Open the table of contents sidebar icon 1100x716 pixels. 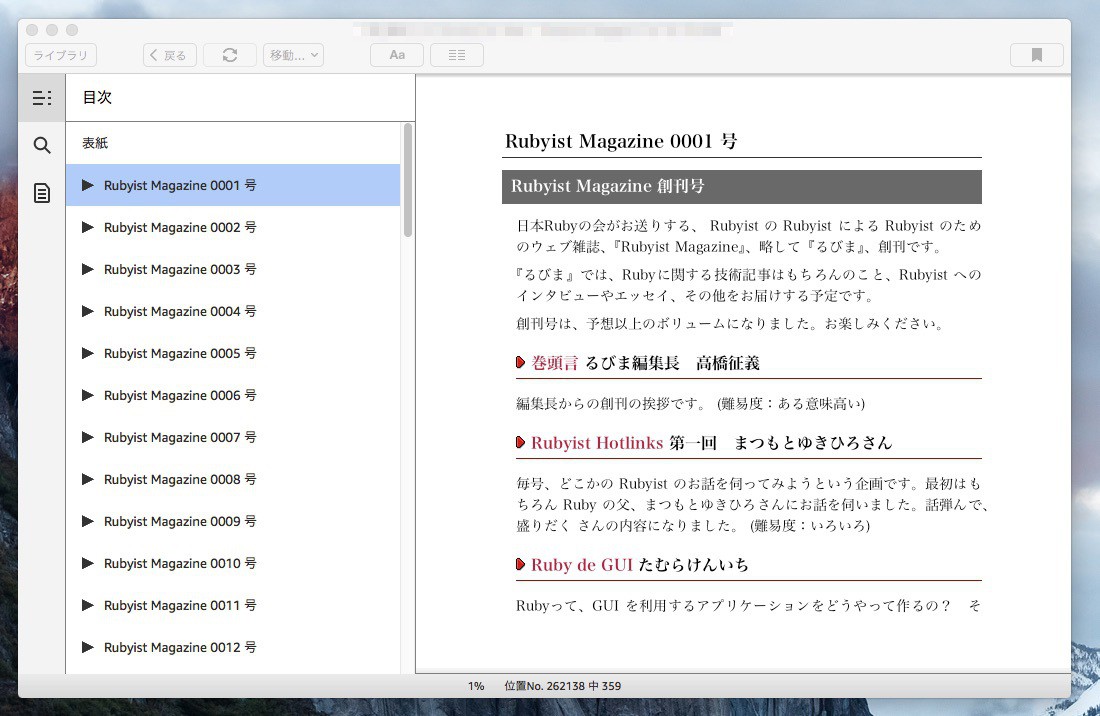(x=41, y=98)
